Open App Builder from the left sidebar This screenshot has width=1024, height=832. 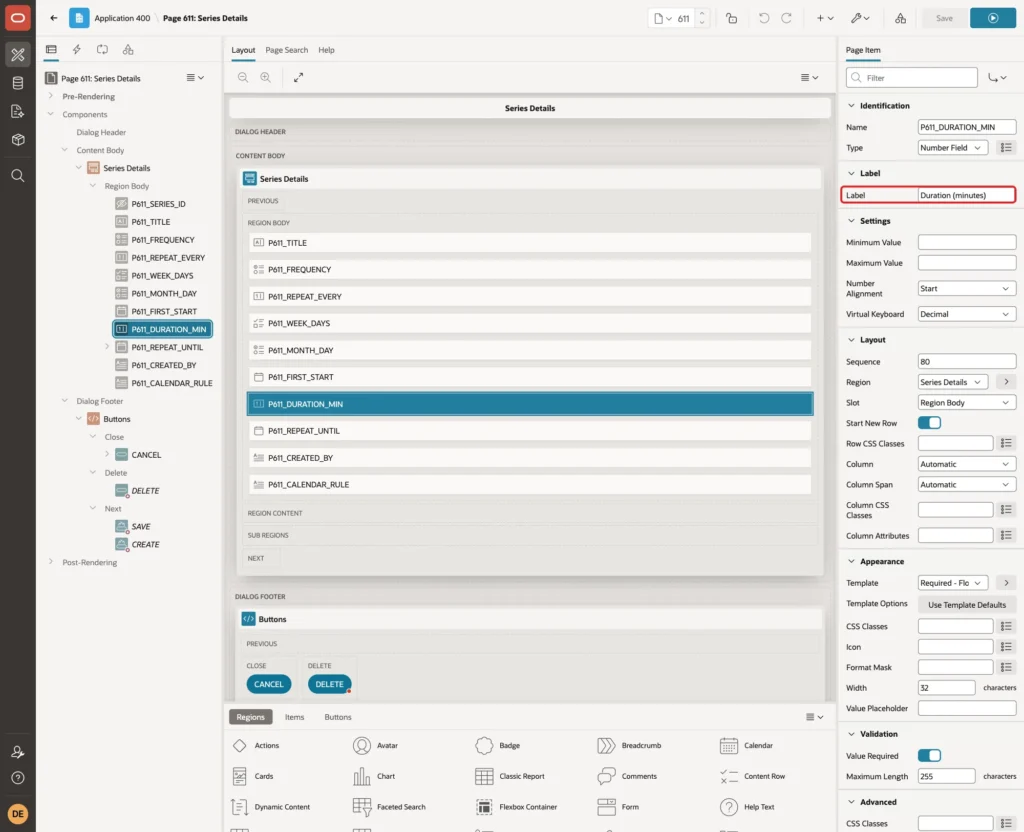click(18, 55)
